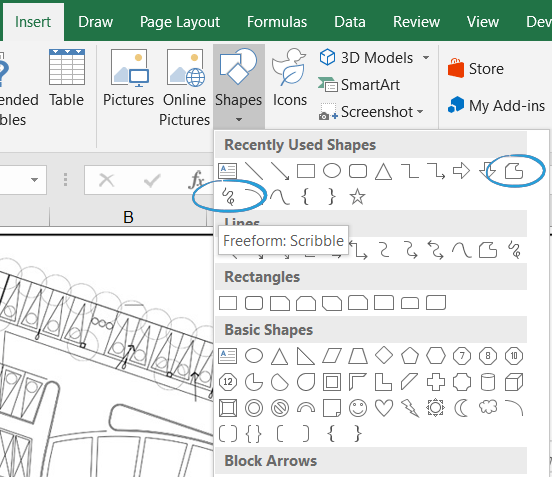Switch to the Page Layout tab

pos(180,22)
